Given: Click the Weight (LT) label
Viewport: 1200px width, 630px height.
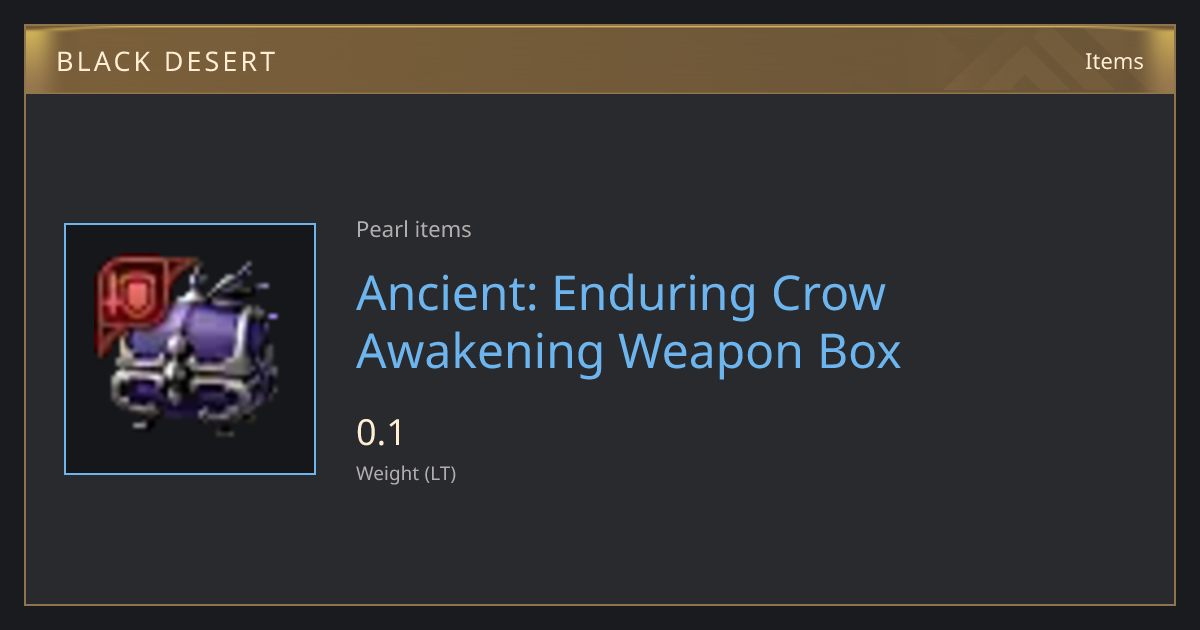Looking at the screenshot, I should 406,473.
